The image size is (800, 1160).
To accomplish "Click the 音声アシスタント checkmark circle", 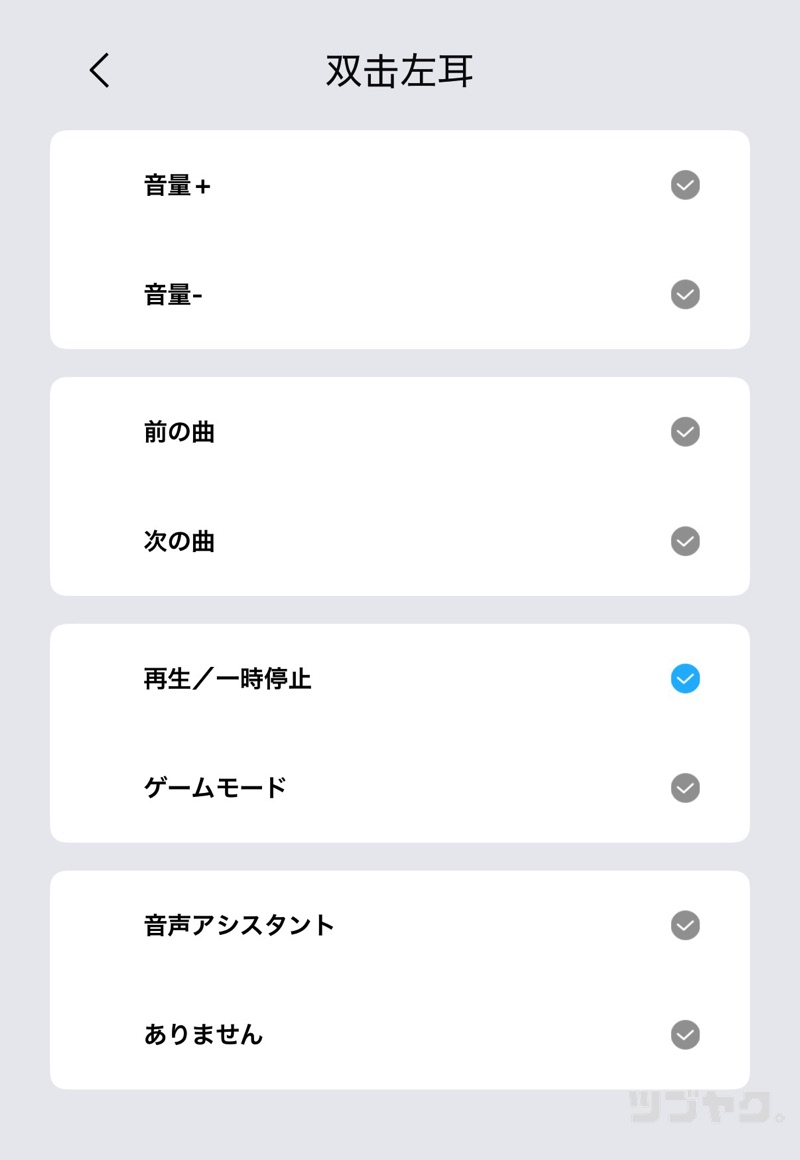I will 685,925.
